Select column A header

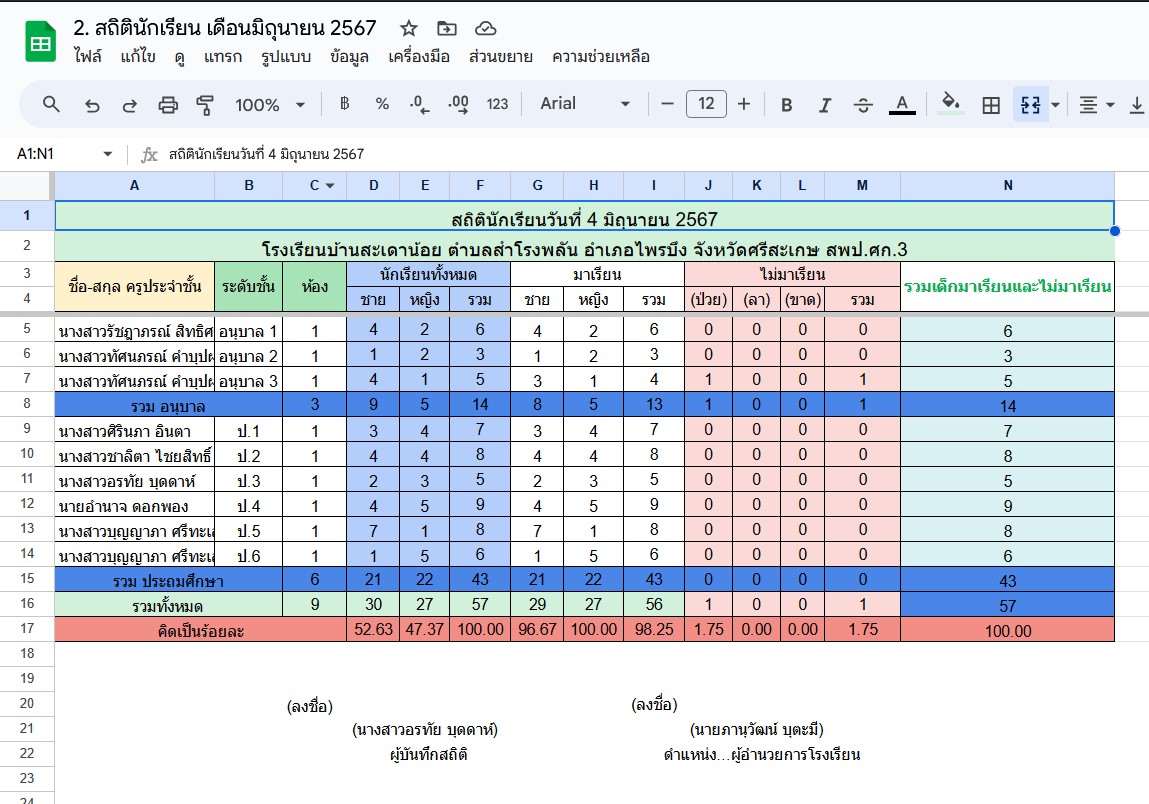tap(135, 185)
